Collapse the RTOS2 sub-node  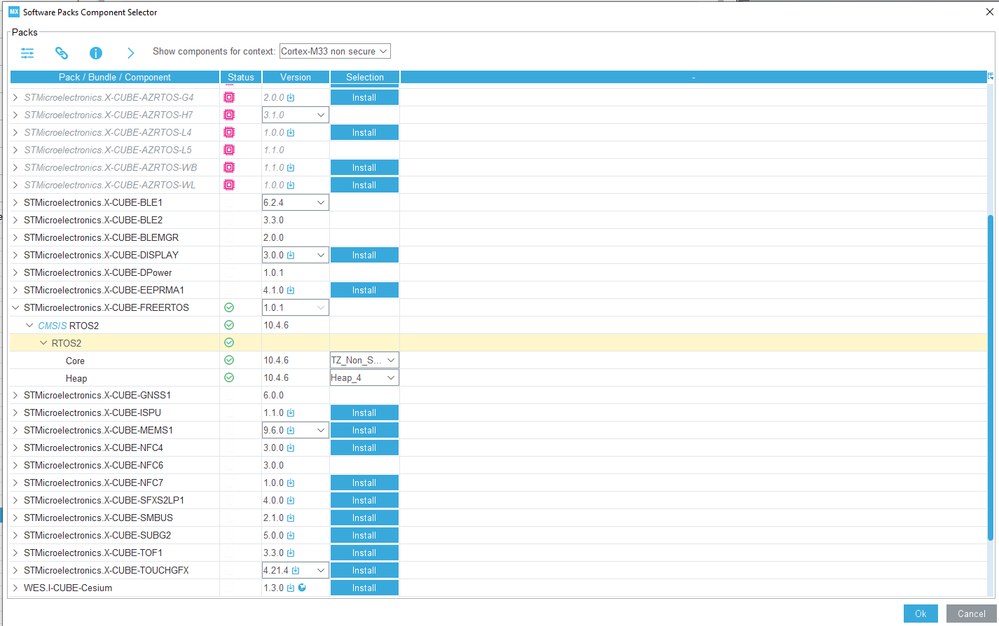click(x=43, y=343)
